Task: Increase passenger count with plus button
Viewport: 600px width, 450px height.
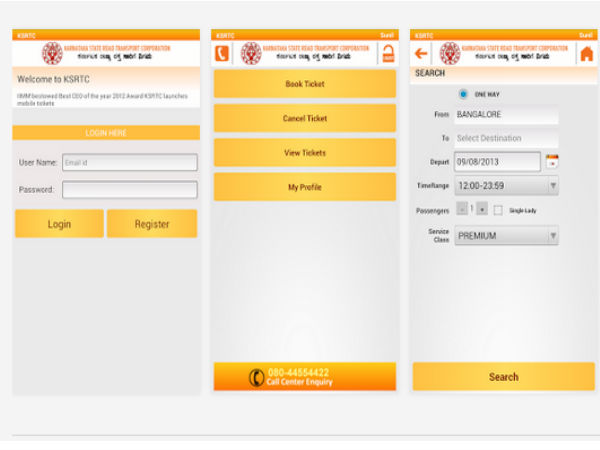Action: click(482, 210)
